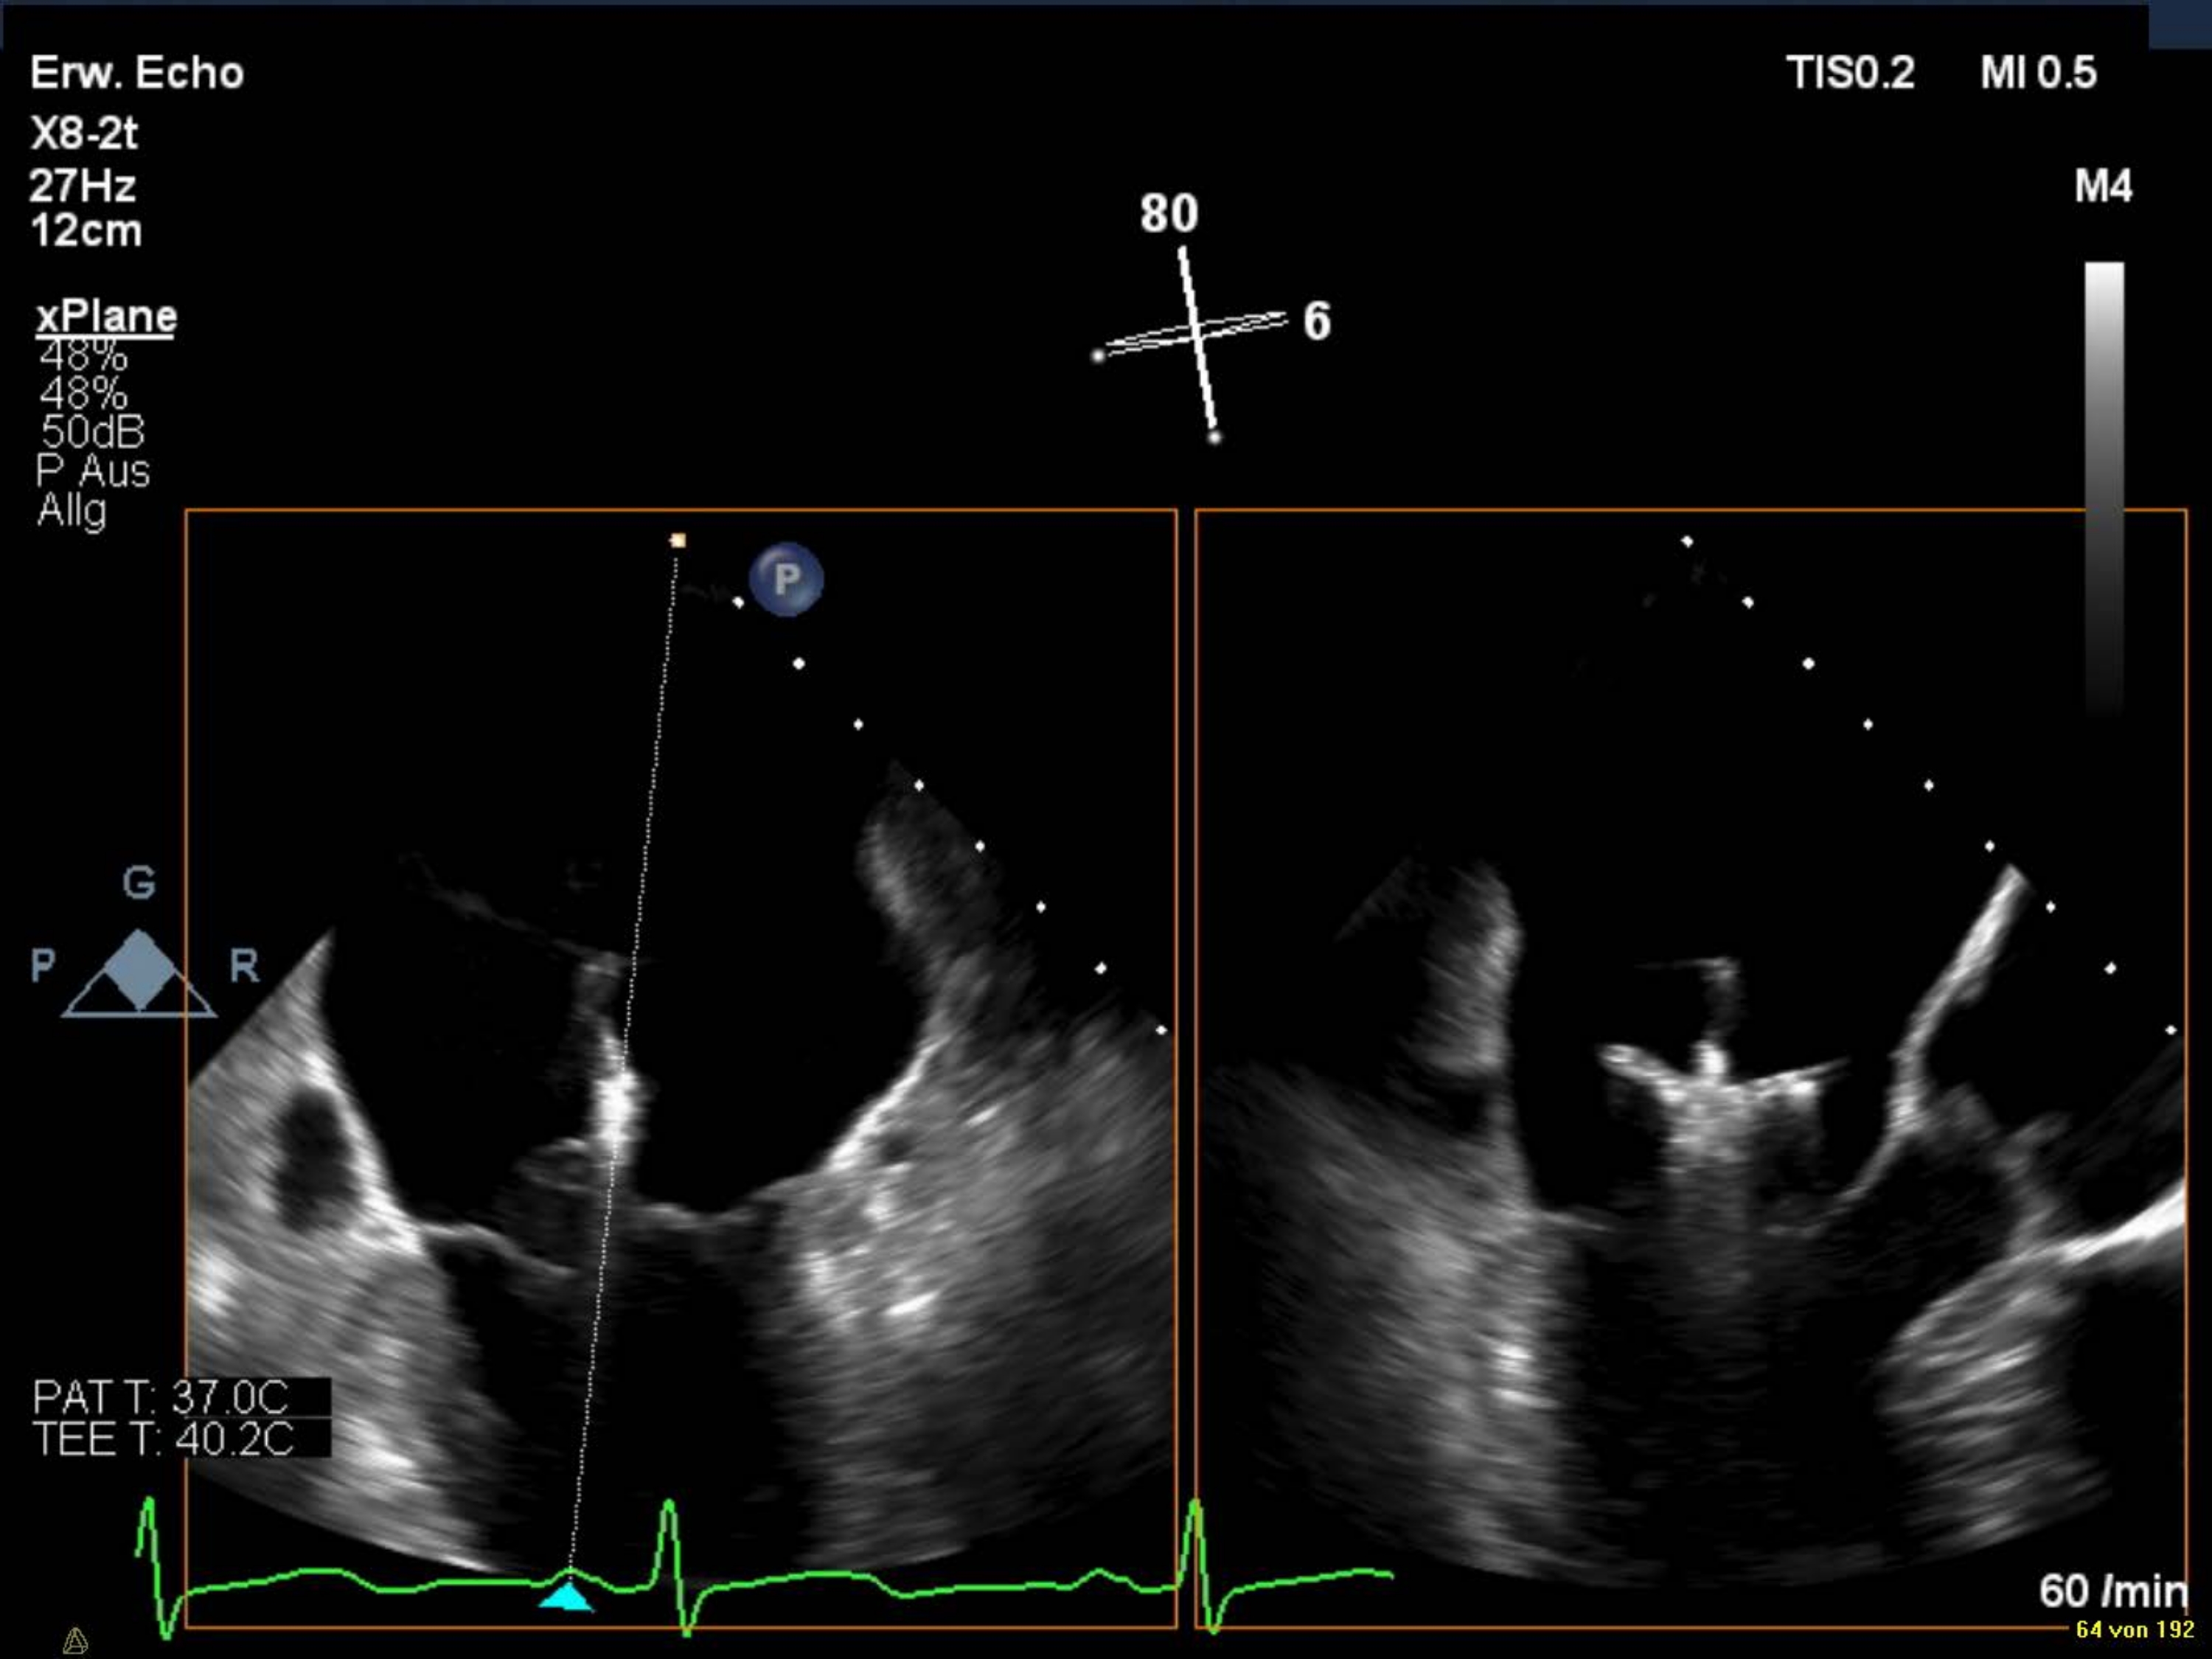Click the small square atop the cursor line

pyautogui.click(x=678, y=541)
